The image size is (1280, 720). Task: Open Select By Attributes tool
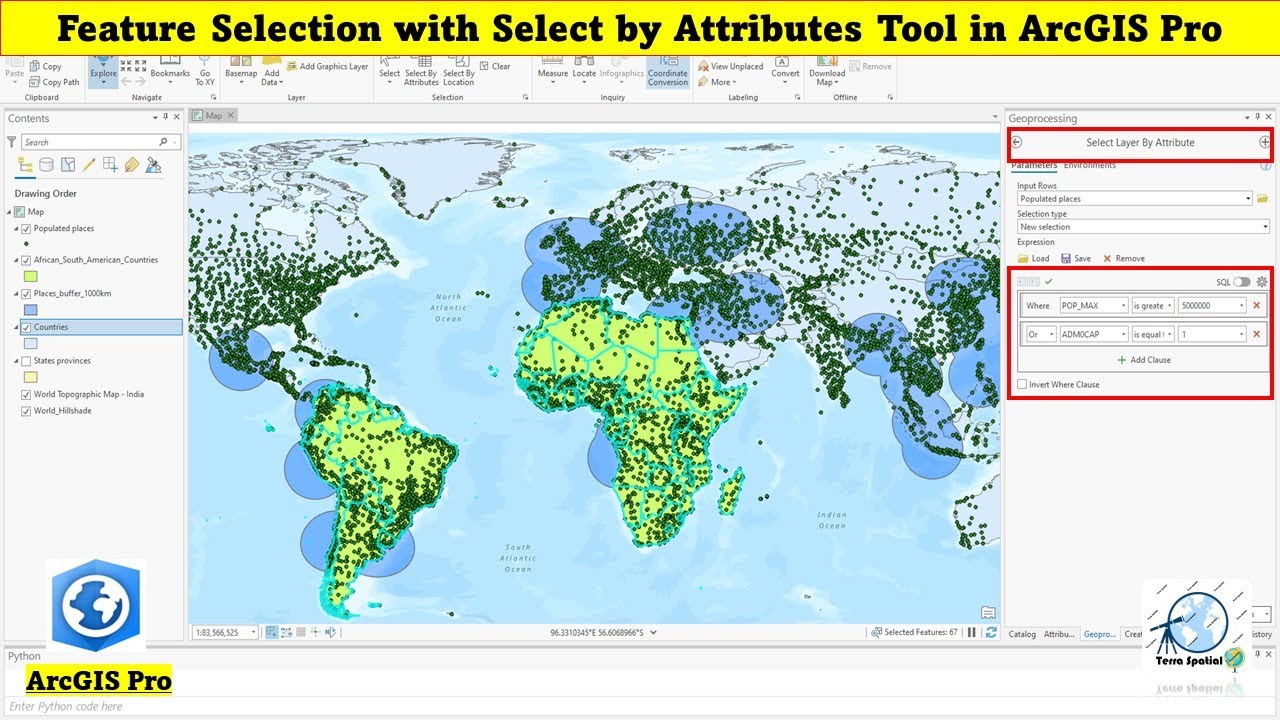tap(421, 70)
